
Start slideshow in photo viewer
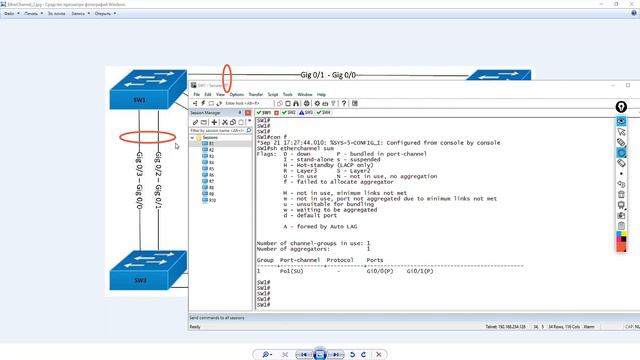(320, 354)
